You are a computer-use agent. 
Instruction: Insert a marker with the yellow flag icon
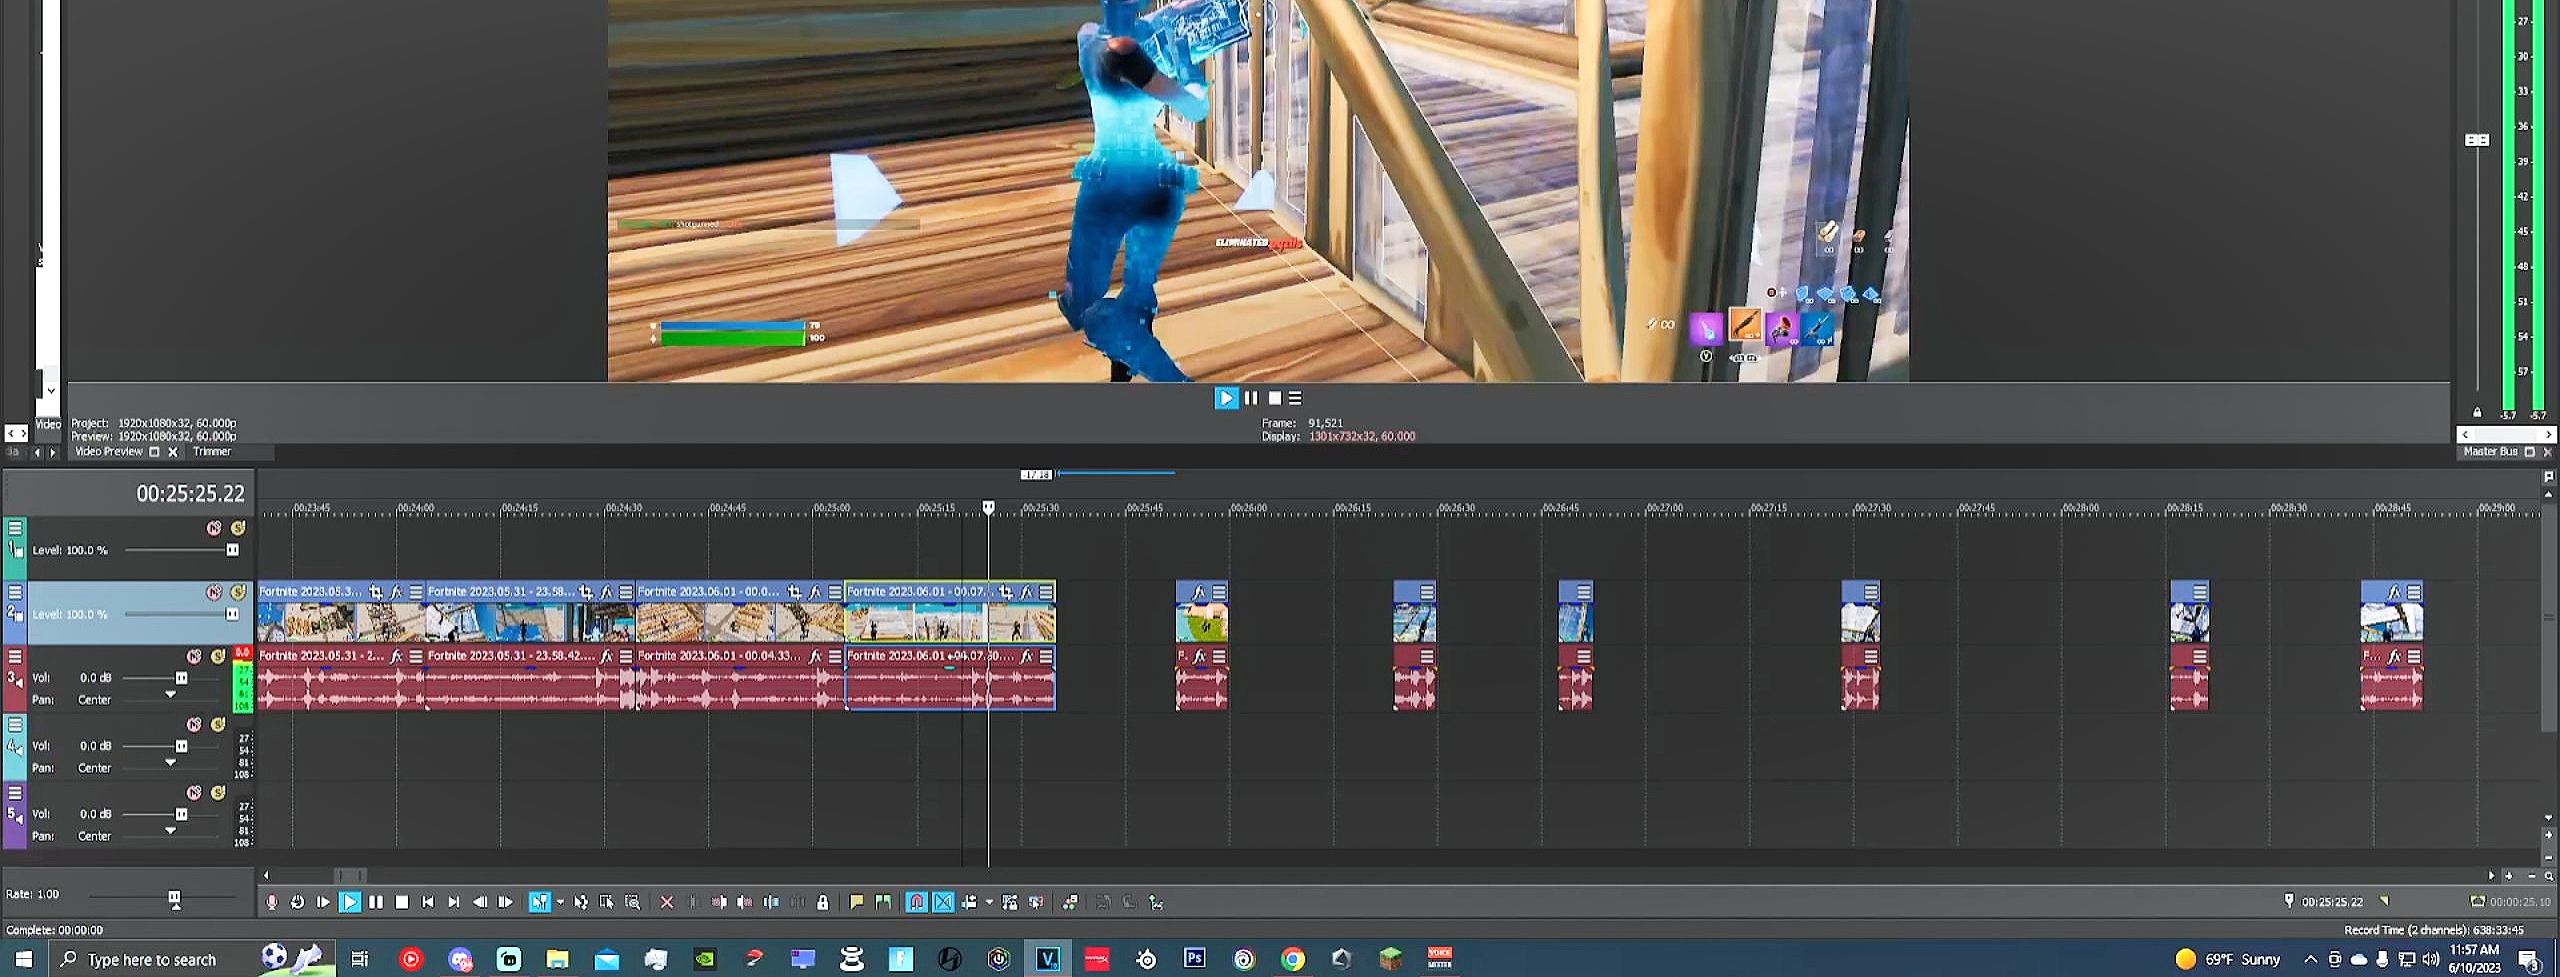pos(857,902)
